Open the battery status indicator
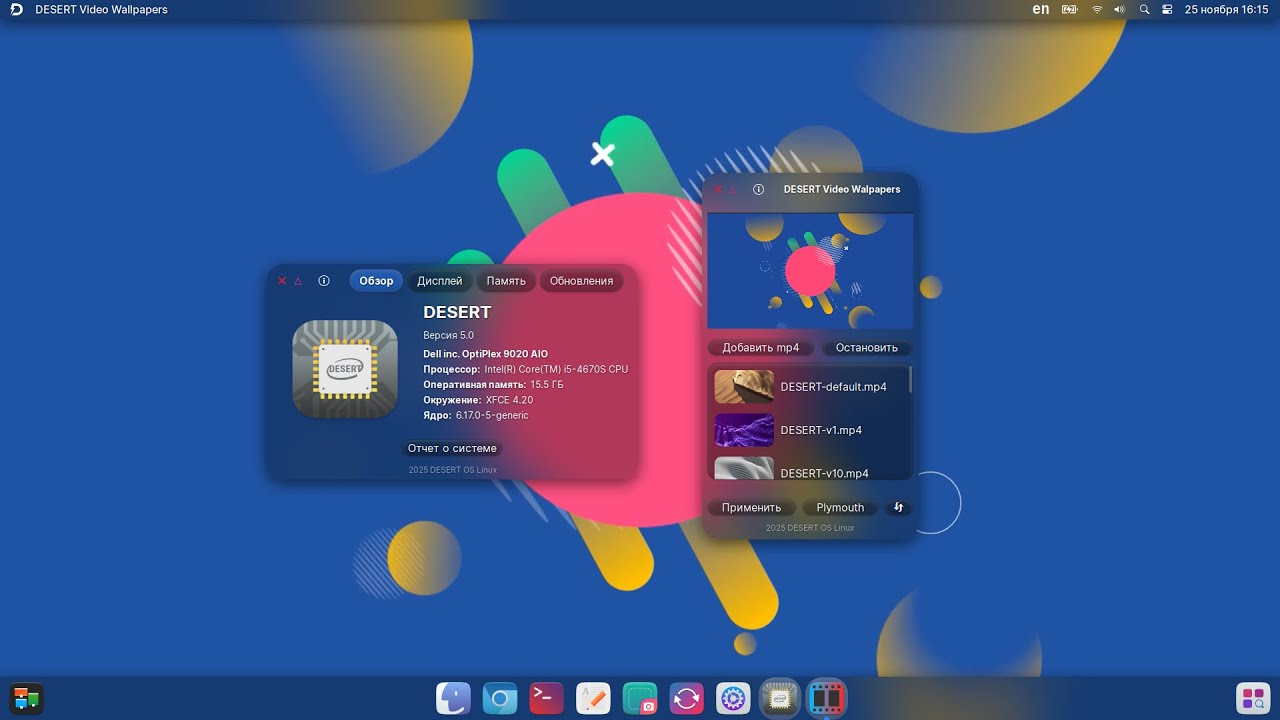The width and height of the screenshot is (1280, 720). pos(1070,9)
